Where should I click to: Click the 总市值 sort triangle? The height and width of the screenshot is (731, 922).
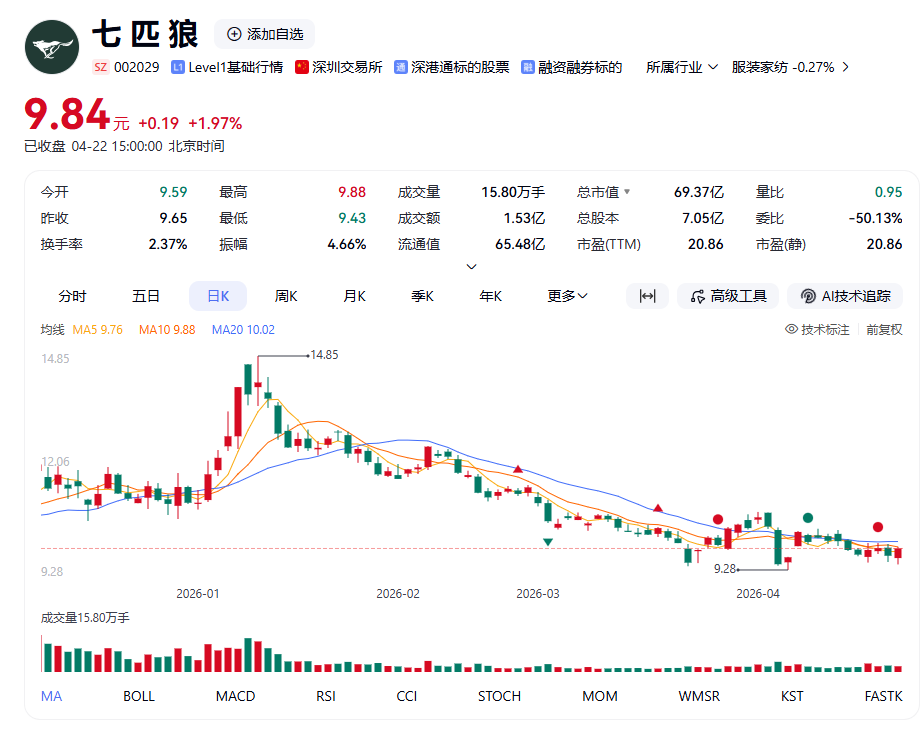click(x=627, y=192)
